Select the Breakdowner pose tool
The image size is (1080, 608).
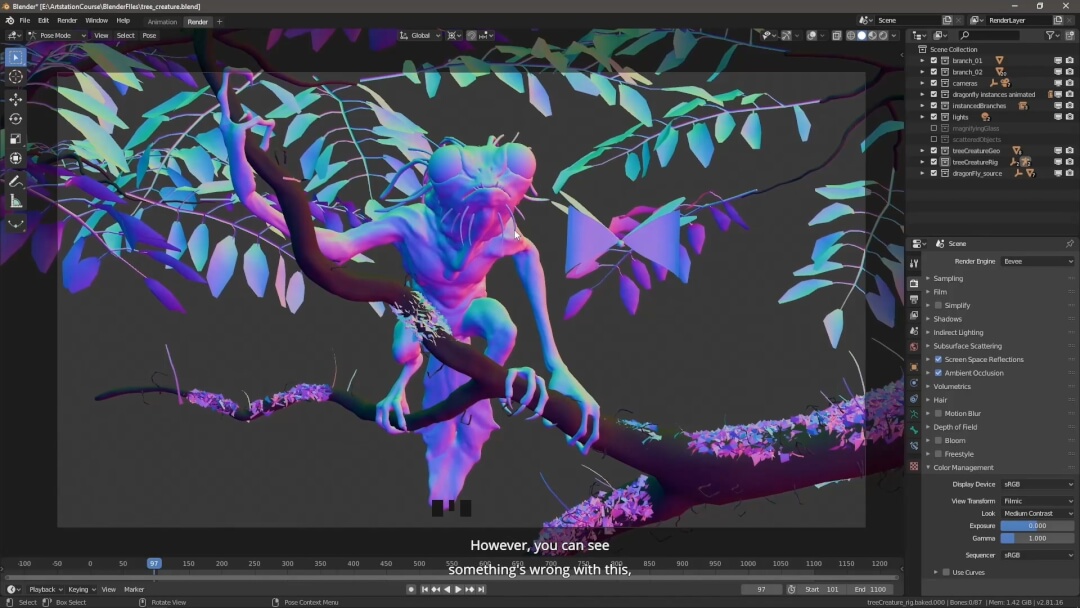tap(15, 224)
